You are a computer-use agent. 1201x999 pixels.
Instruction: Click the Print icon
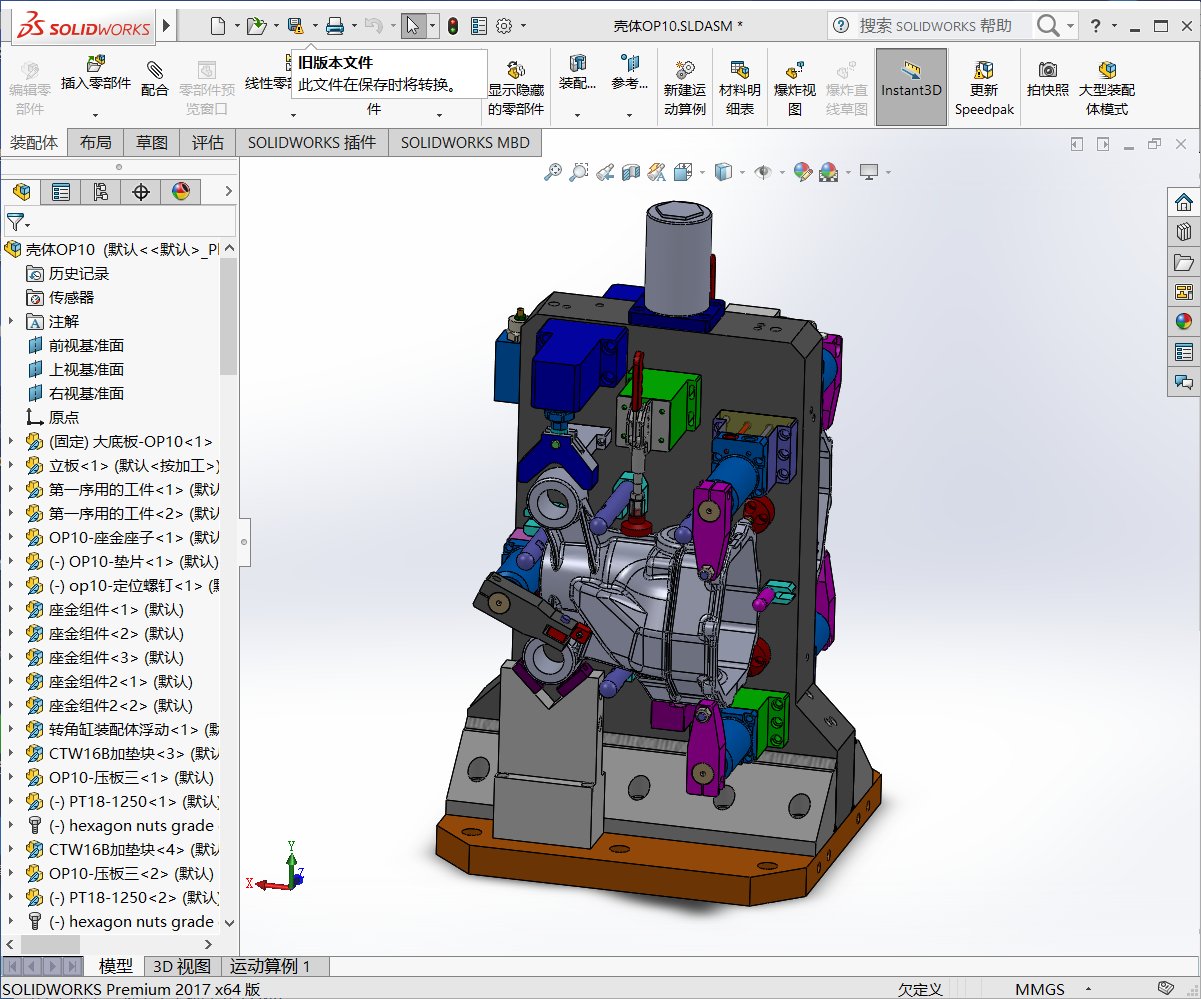(335, 26)
